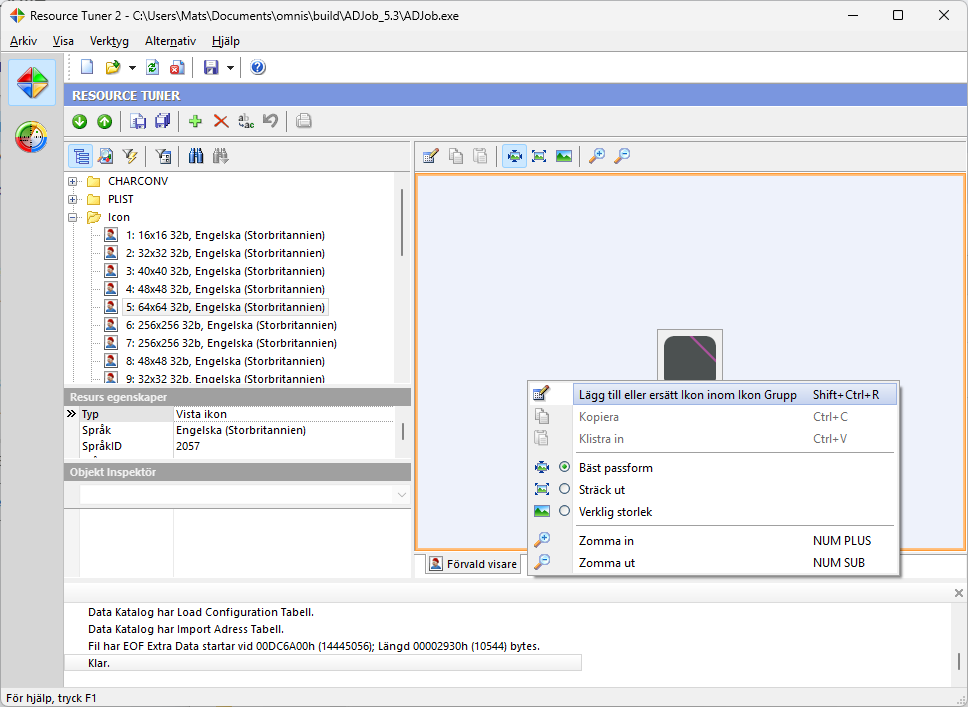Expand the CHARCONV folder node
This screenshot has height=707, width=968.
[x=73, y=182]
